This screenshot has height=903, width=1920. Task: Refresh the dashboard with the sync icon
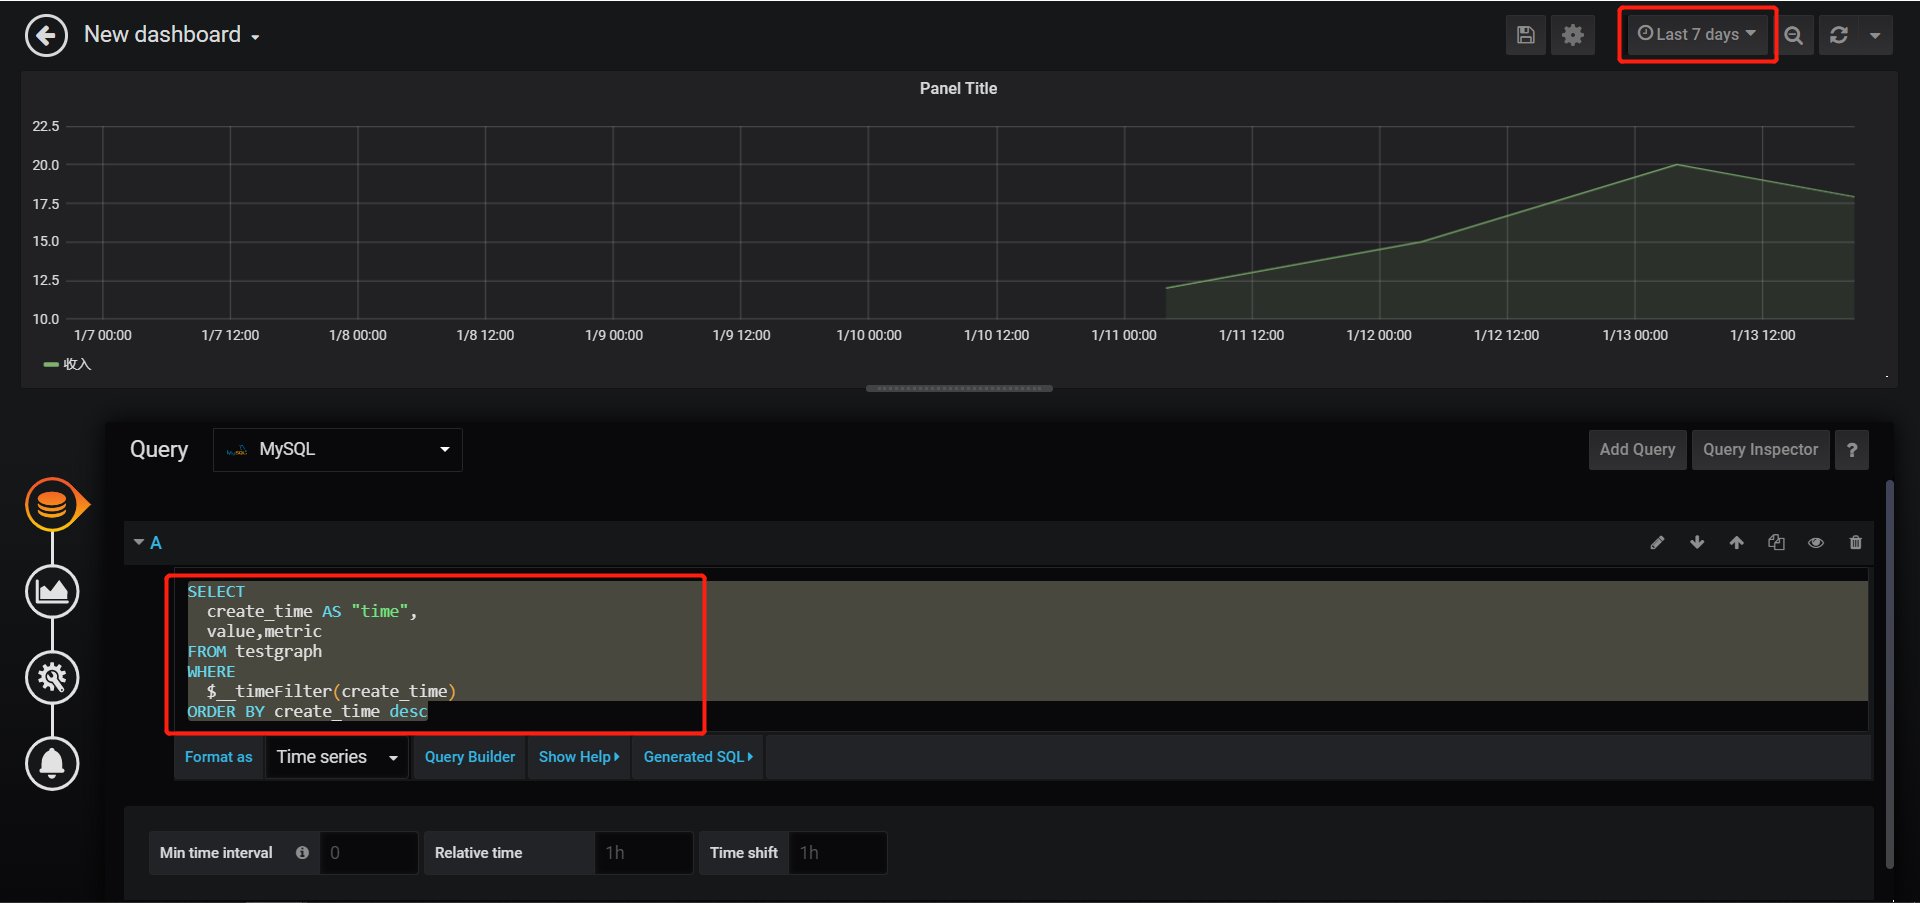pos(1838,36)
